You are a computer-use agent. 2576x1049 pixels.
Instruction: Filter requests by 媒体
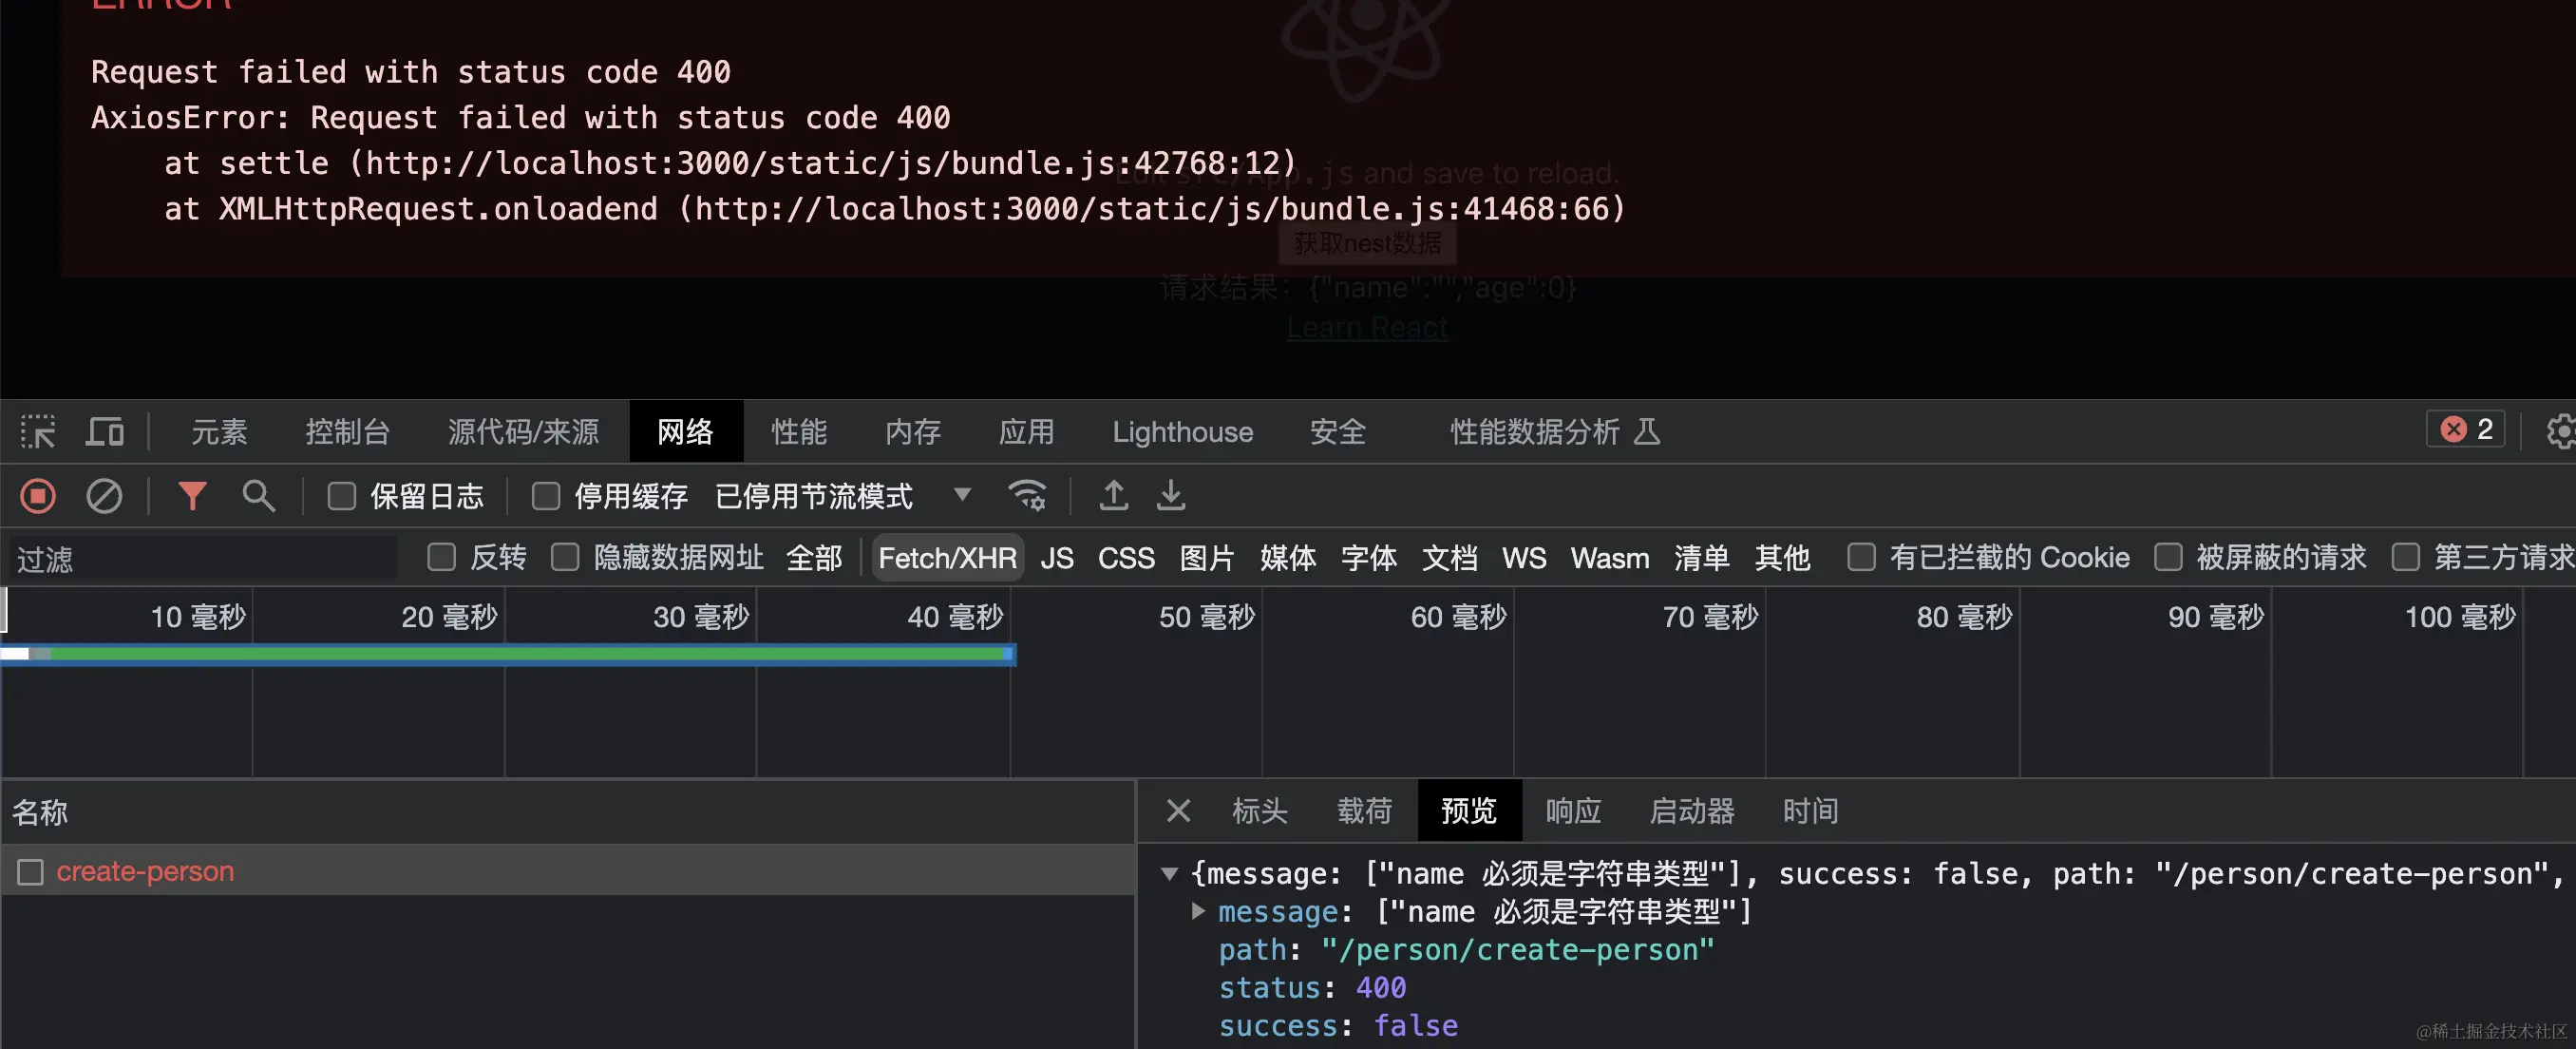1288,558
